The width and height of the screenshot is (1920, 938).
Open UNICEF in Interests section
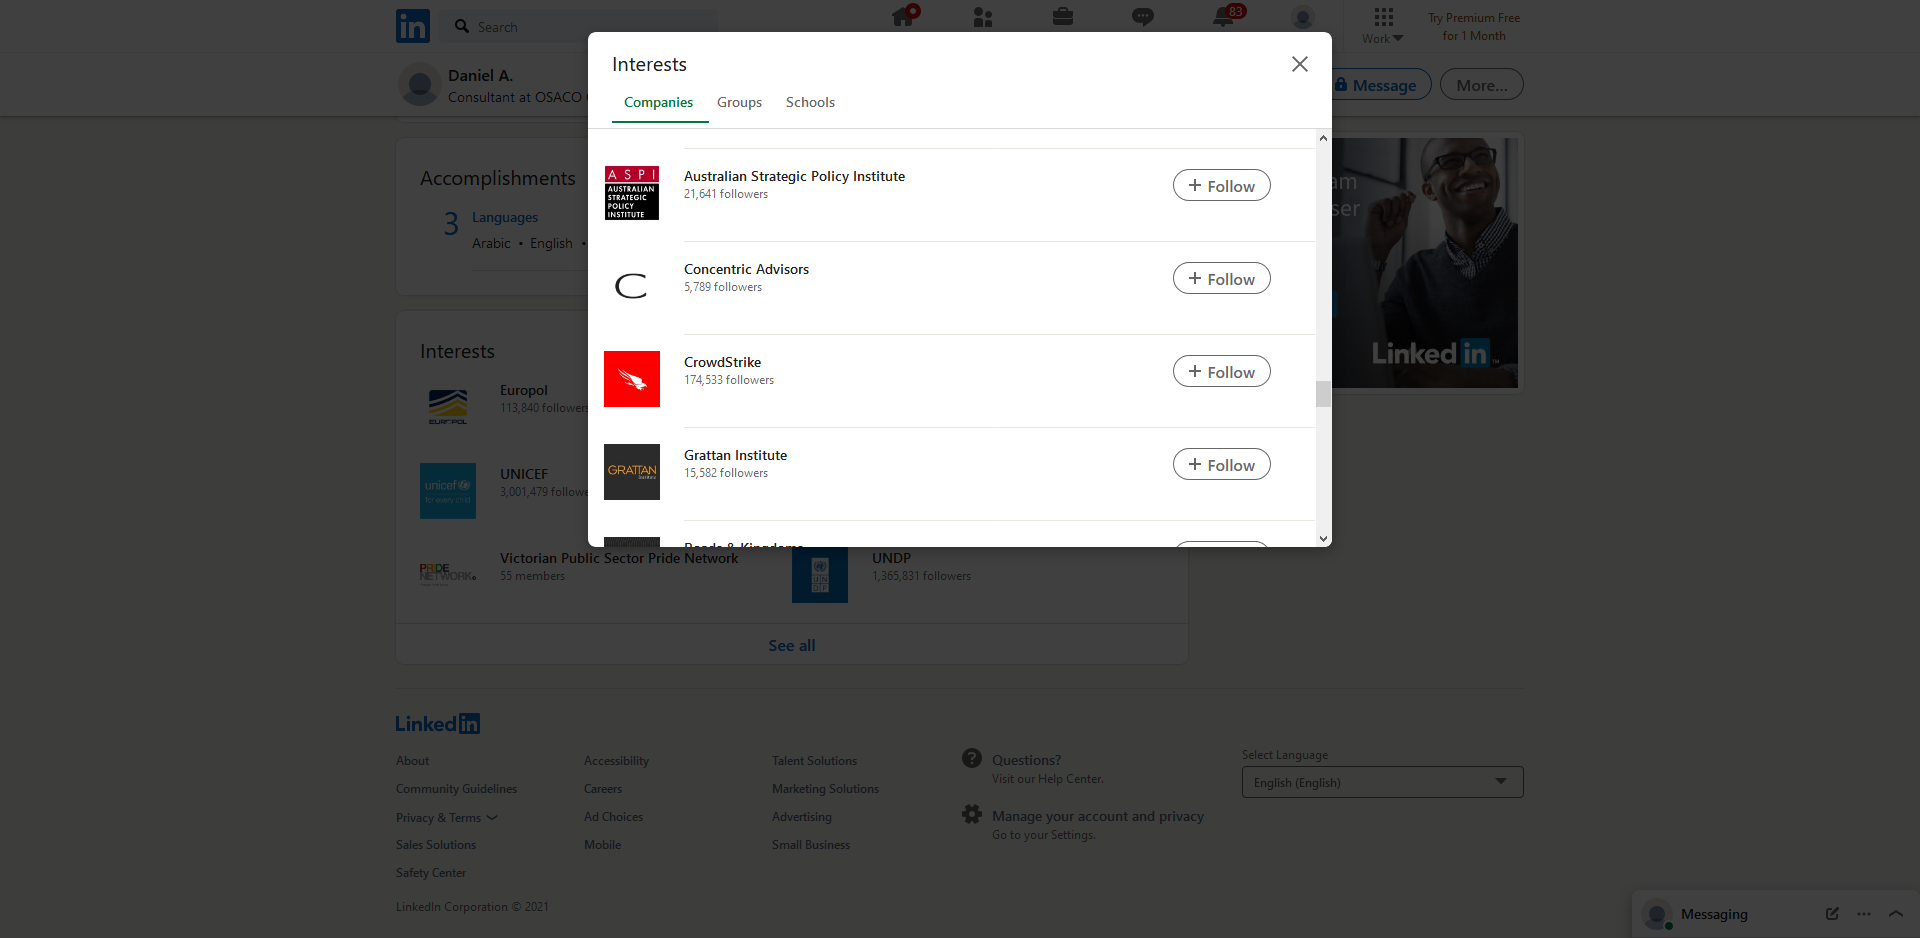524,474
